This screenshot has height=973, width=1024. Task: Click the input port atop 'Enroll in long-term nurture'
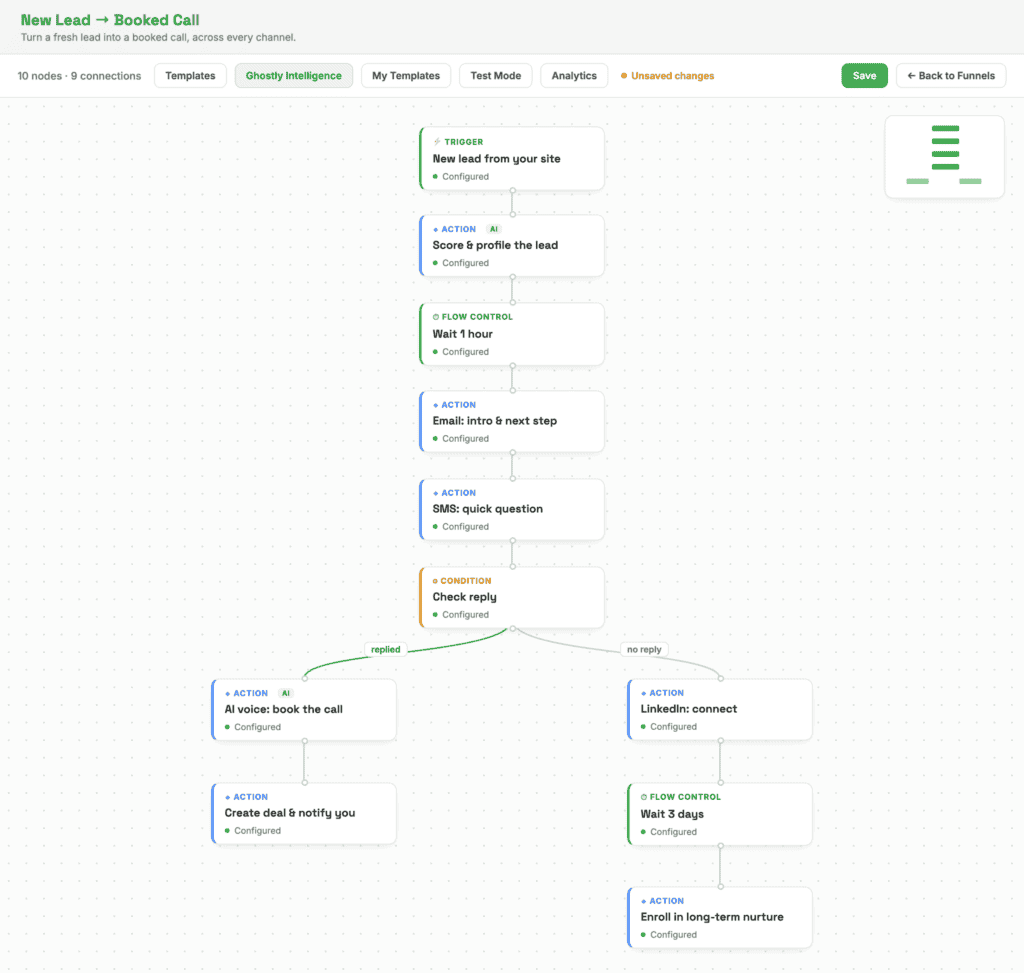[721, 887]
